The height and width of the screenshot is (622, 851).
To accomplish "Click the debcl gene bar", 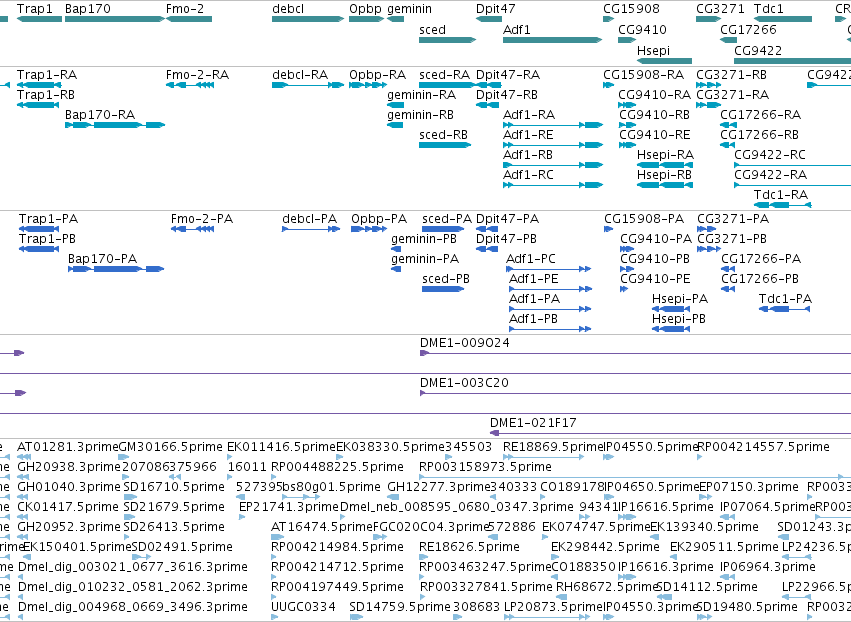I will [308, 19].
